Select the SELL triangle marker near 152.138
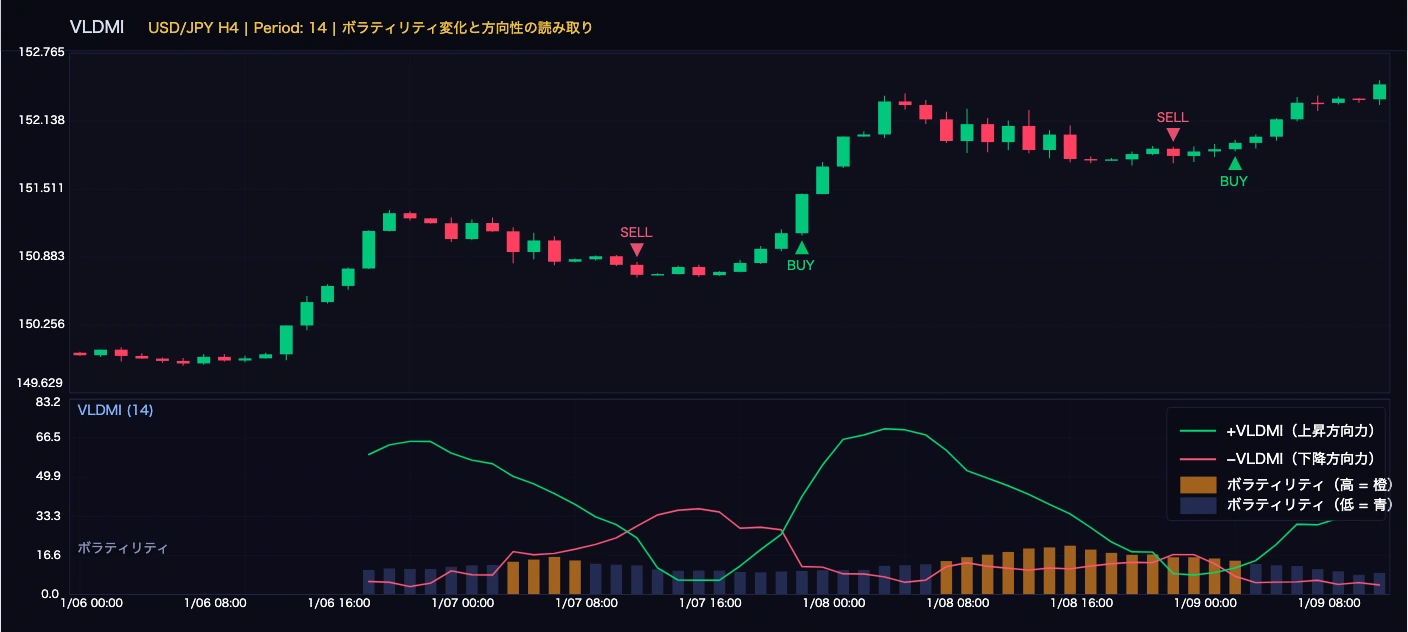Image resolution: width=1408 pixels, height=632 pixels. click(1173, 135)
